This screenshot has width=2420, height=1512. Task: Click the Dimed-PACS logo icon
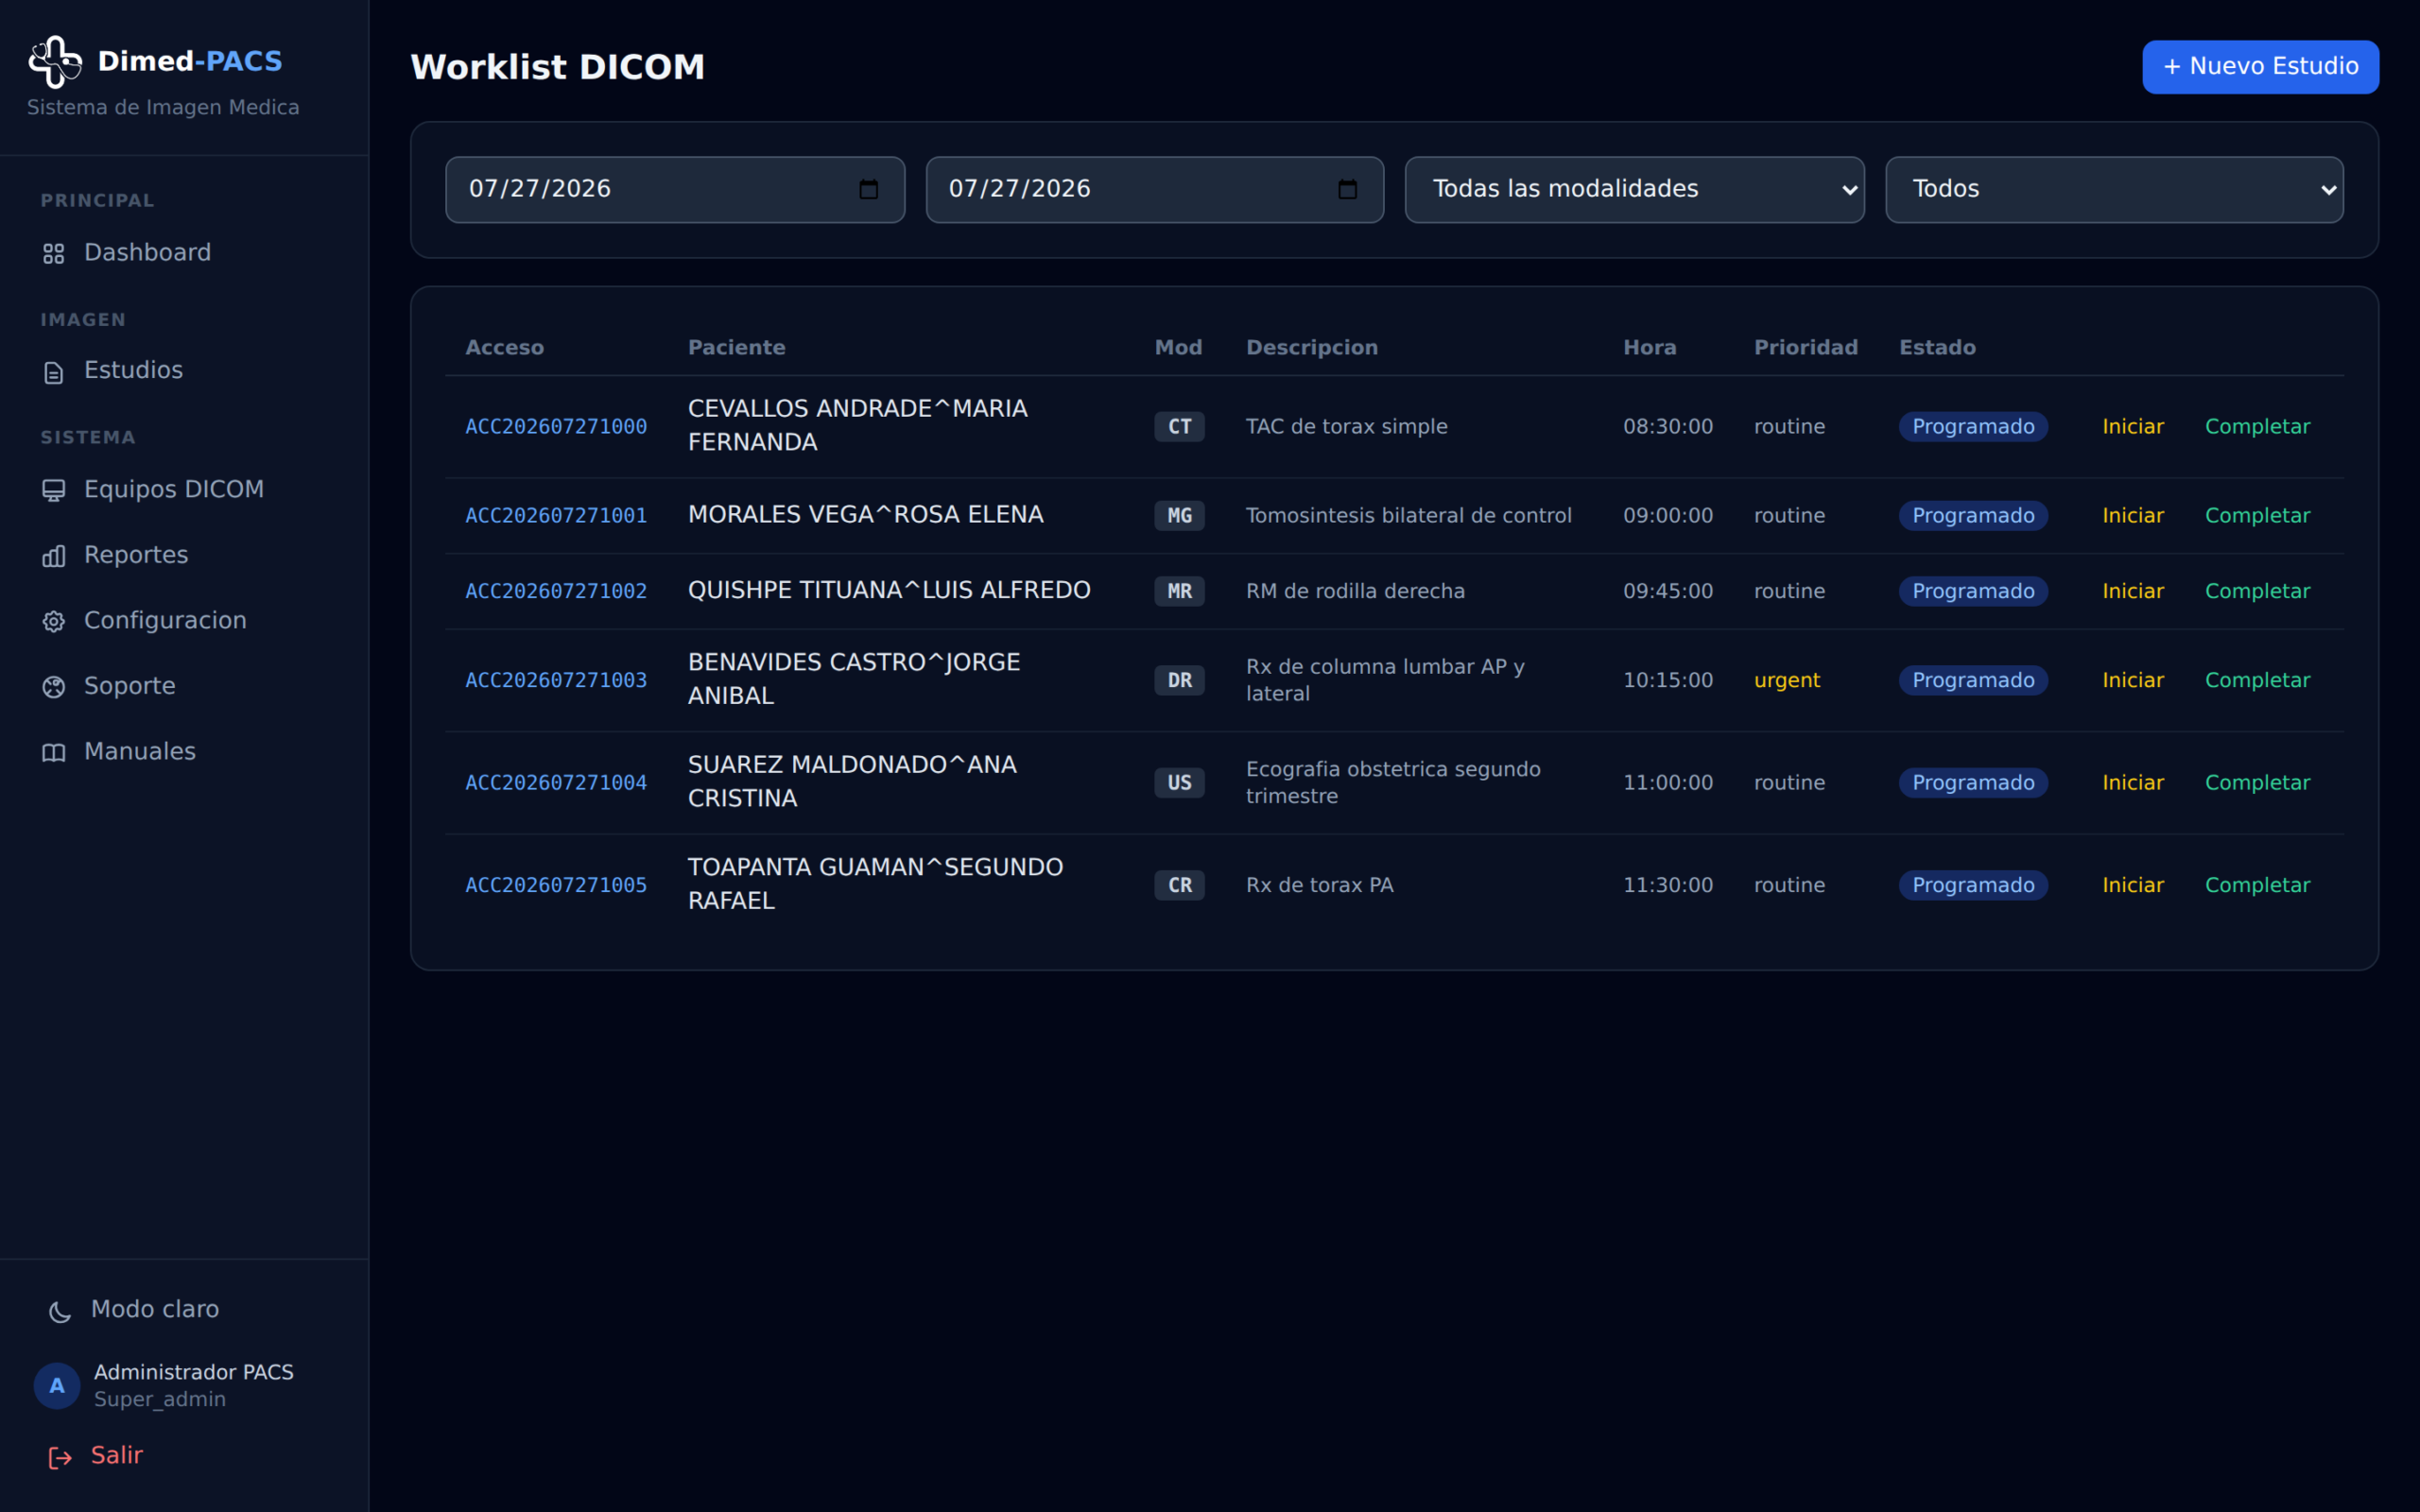tap(55, 62)
